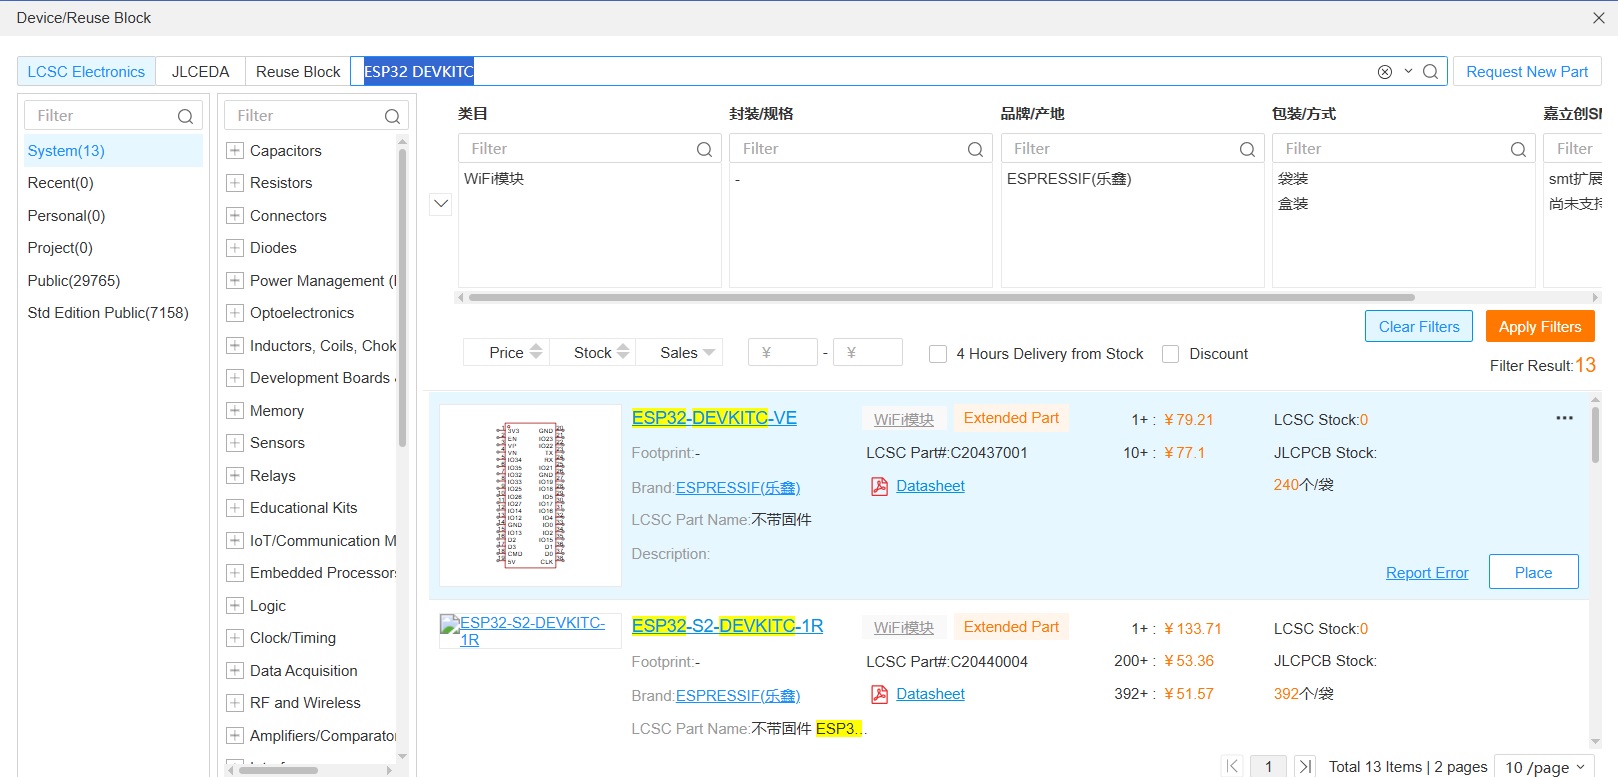1618x777 pixels.
Task: Click the ESP32-DEVKITC-VE symbol thumbnail
Action: tap(530, 495)
